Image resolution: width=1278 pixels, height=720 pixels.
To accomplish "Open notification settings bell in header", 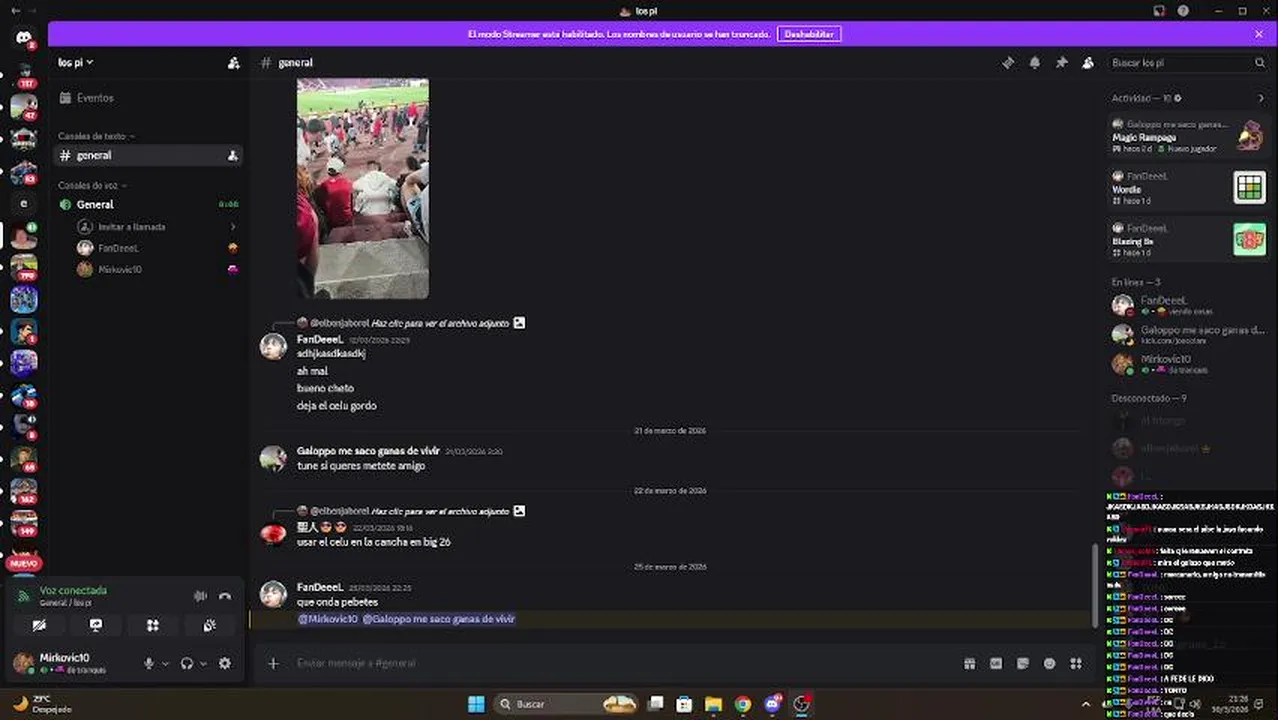I will click(x=1035, y=62).
